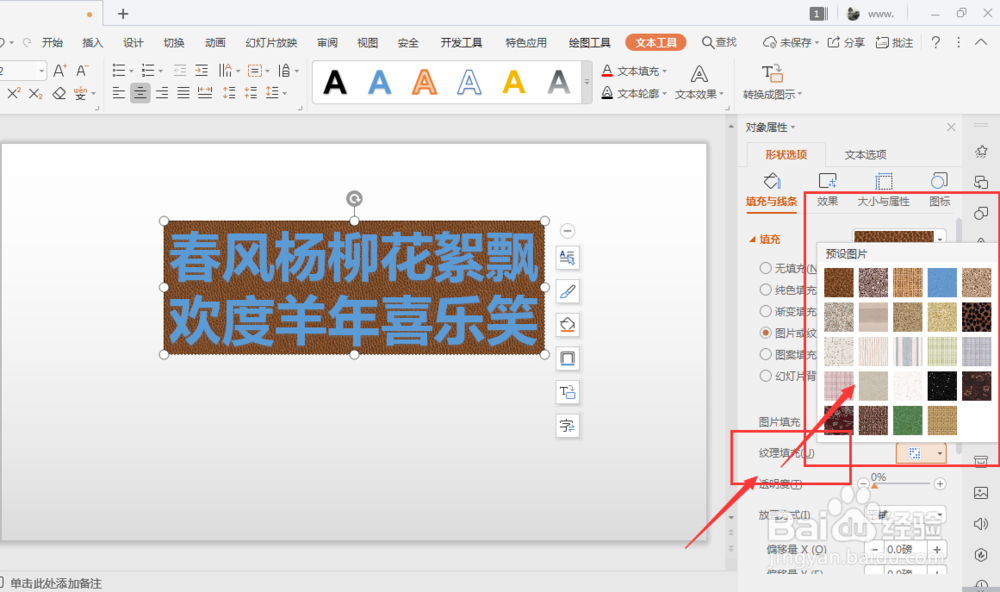Select the gray A text style
This screenshot has width=1000, height=592.
click(x=559, y=82)
